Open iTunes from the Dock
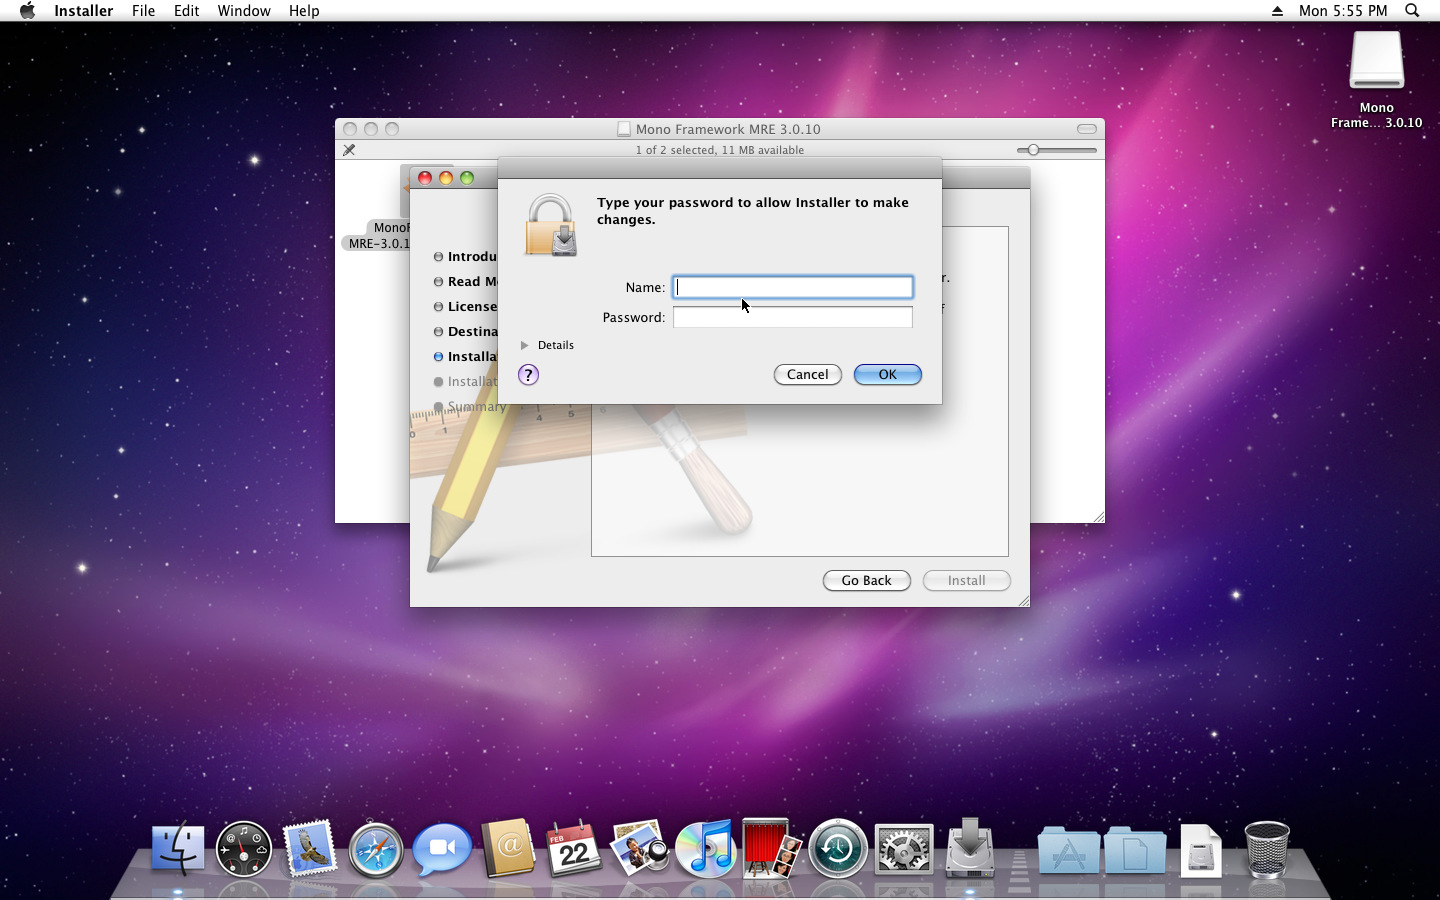Screen dimensions: 1440x900 pos(705,849)
